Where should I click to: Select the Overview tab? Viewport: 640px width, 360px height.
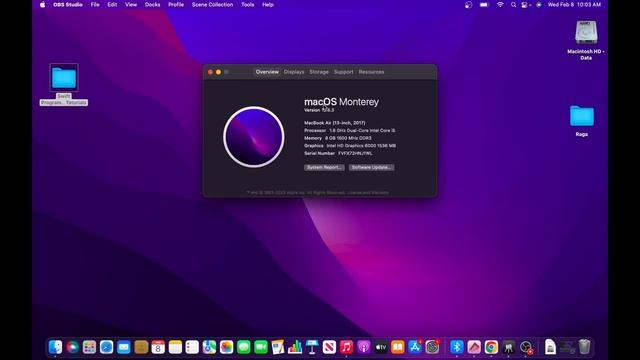[x=267, y=72]
